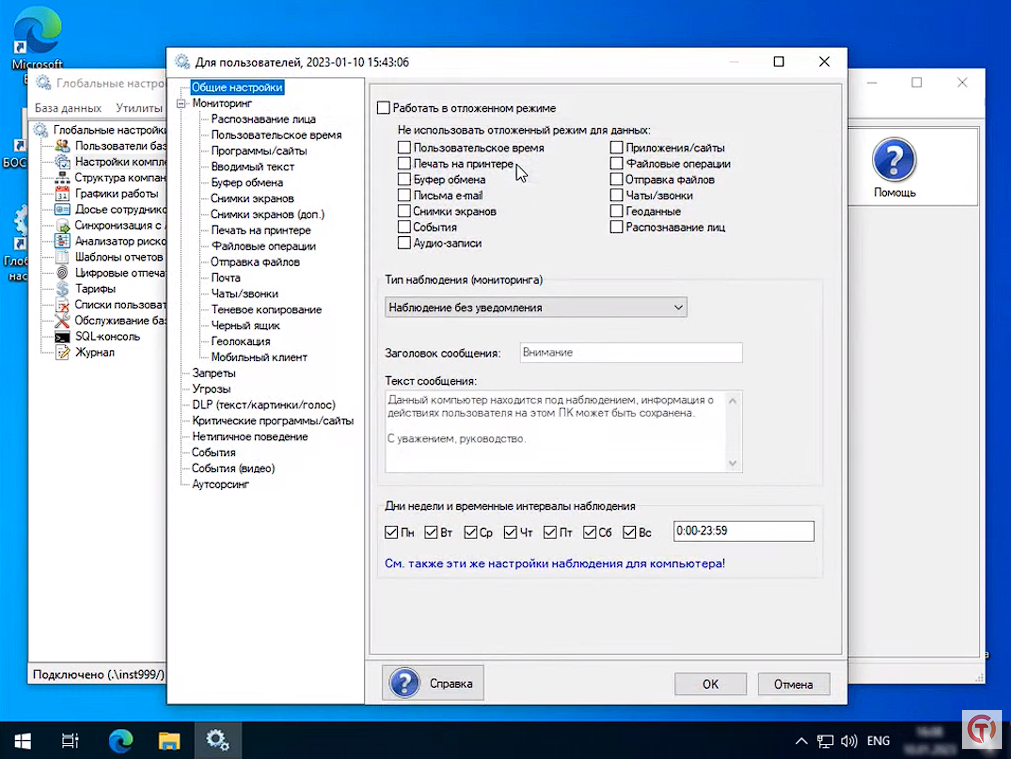Image resolution: width=1011 pixels, height=759 pixels.
Task: Click the Обслуживание базы tools icon
Action: tap(63, 320)
